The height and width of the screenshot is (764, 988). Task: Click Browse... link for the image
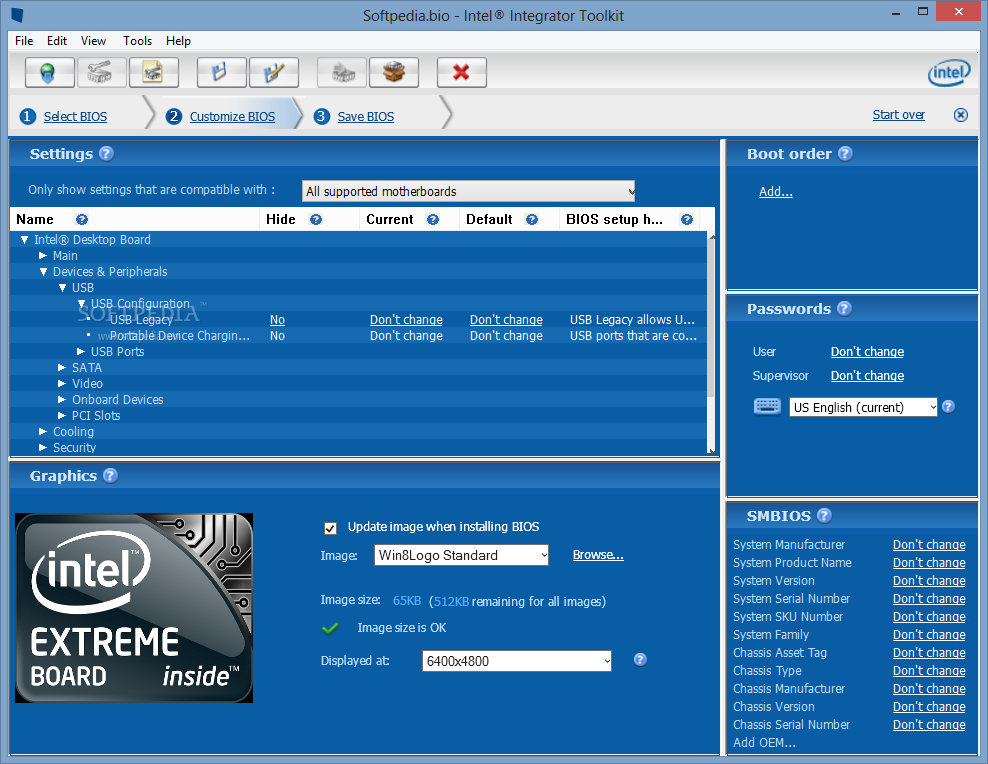point(598,555)
